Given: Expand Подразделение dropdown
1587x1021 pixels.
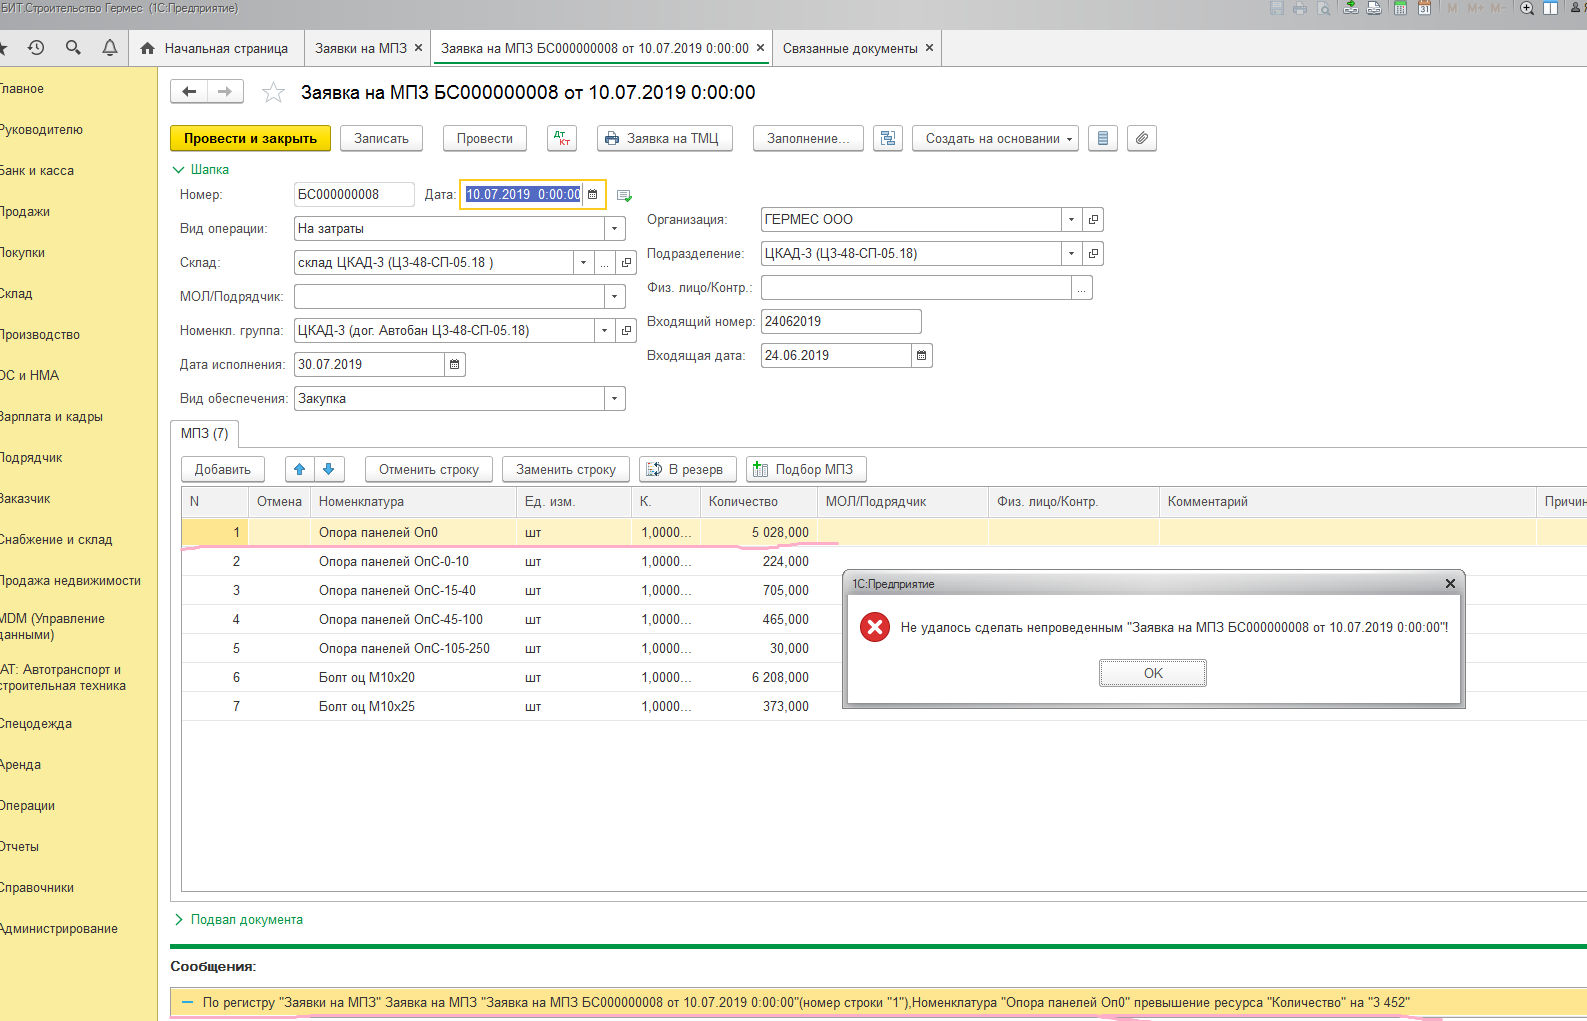Looking at the screenshot, I should [x=1071, y=253].
